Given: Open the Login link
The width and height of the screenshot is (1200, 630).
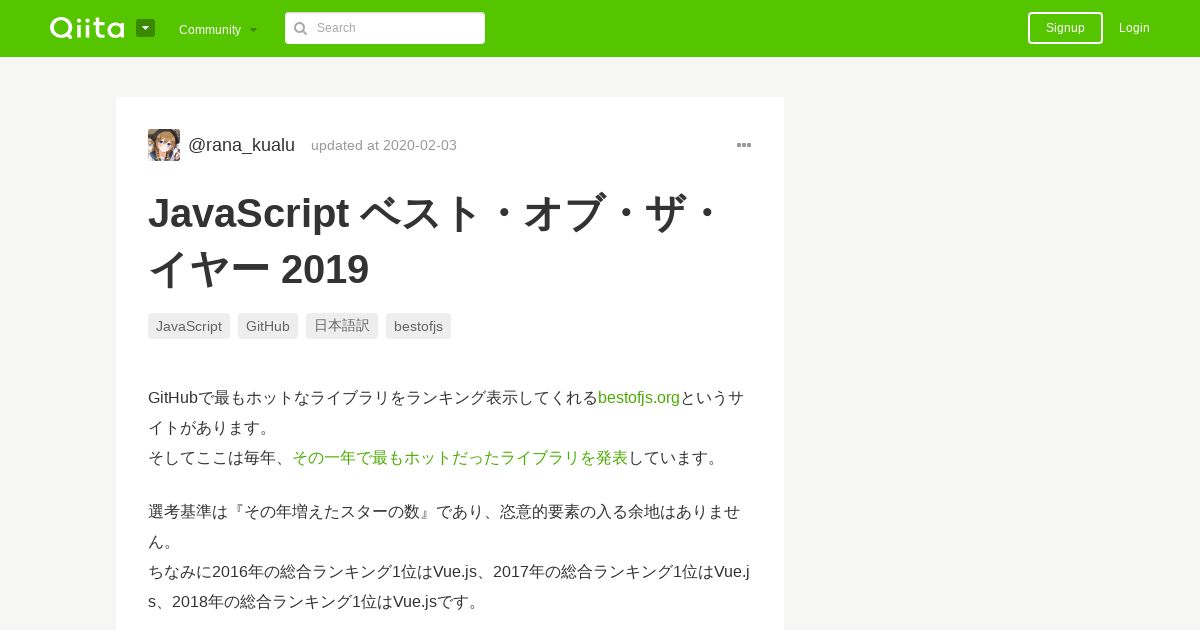Looking at the screenshot, I should (x=1134, y=28).
